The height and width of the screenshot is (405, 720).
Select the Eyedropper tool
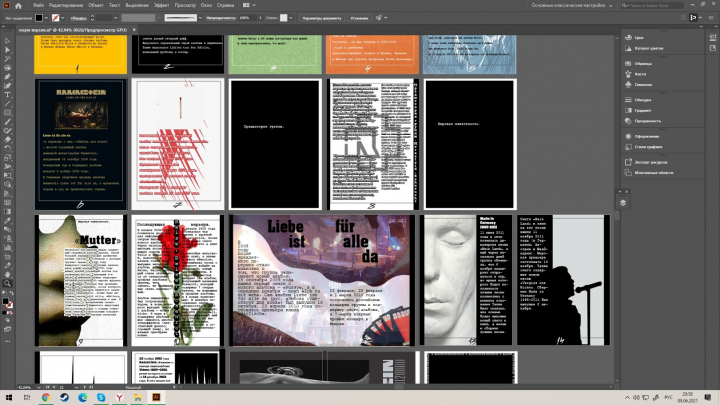coord(7,220)
